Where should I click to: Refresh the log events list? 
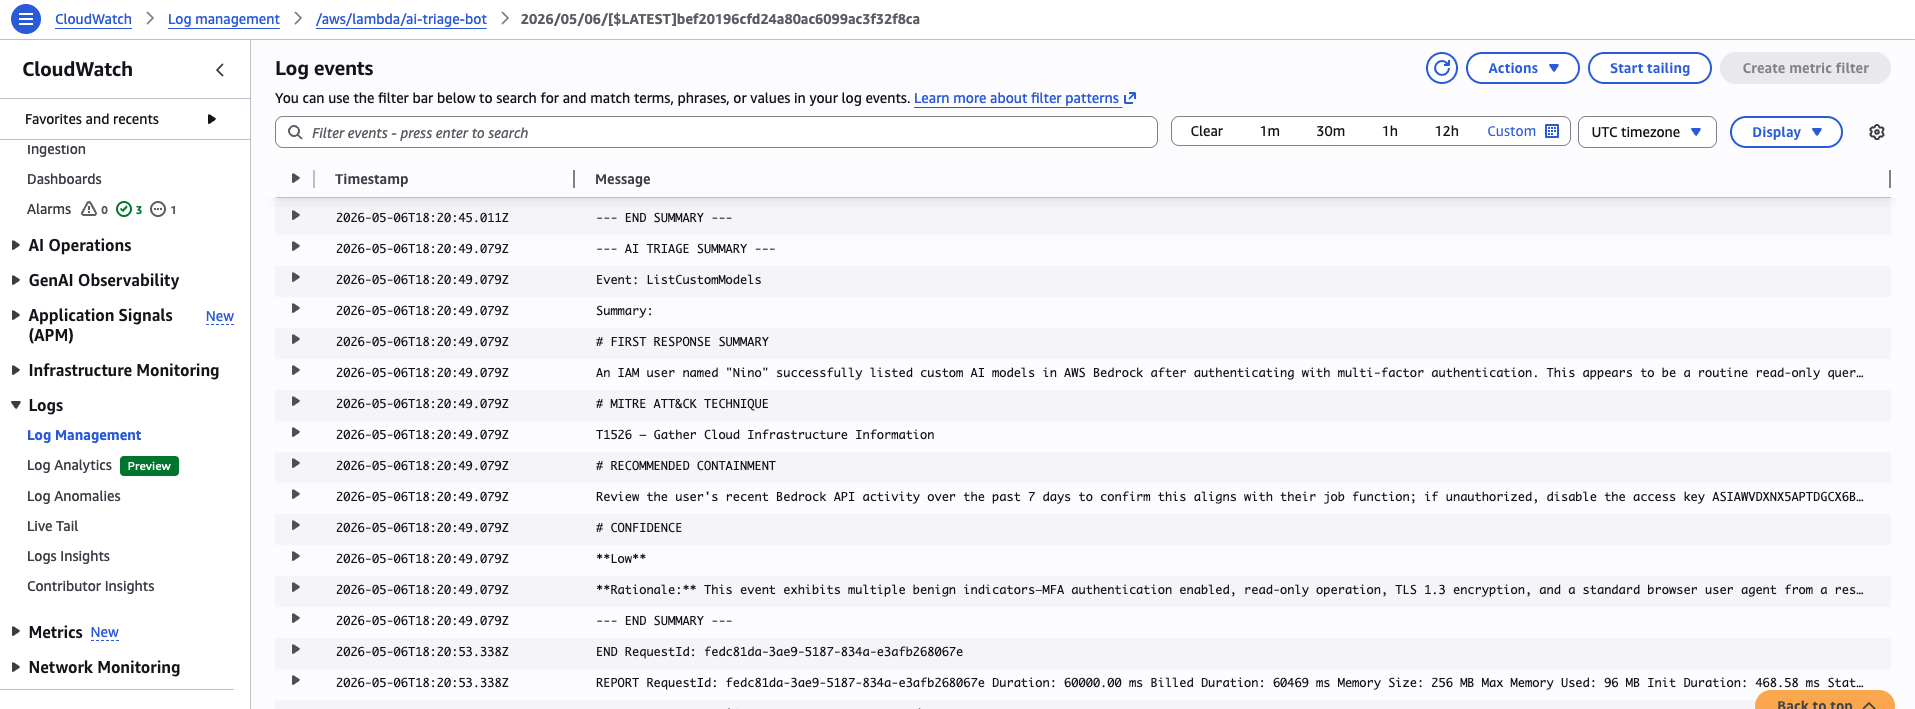tap(1441, 68)
